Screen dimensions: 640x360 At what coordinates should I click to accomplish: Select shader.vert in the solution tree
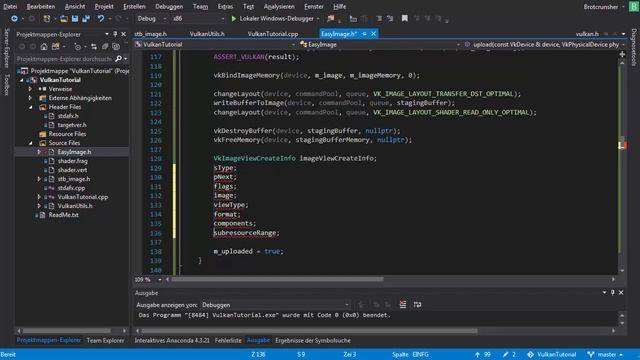pos(72,170)
